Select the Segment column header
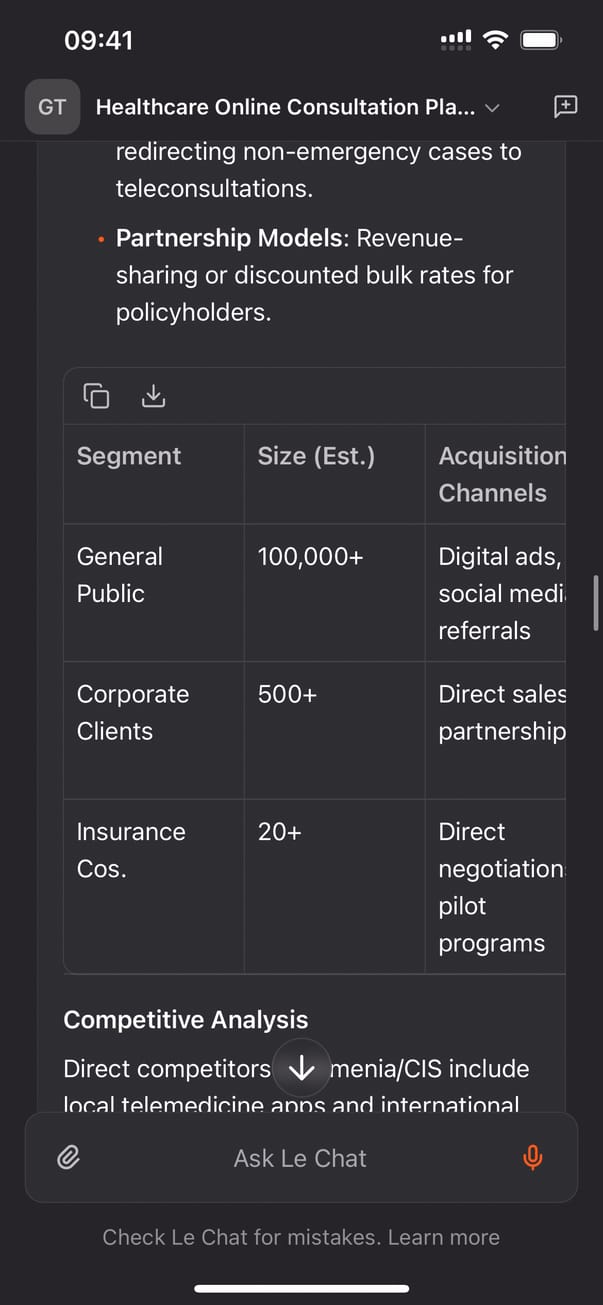 (129, 456)
